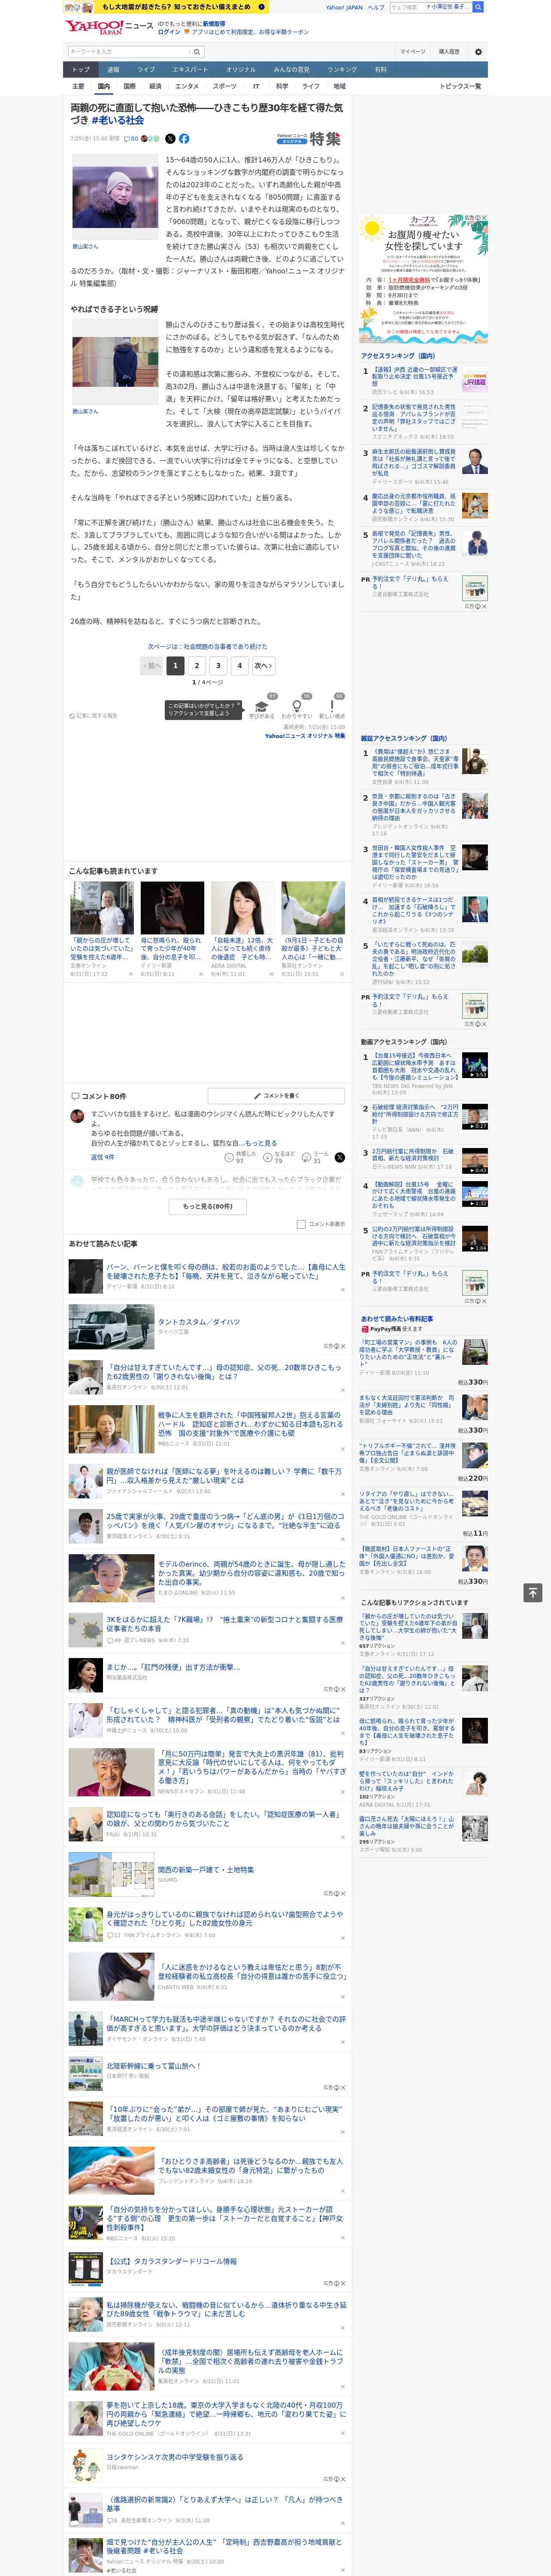Screen dimensions: 551x2576
Task: Open the みんなの意見 tab
Action: [292, 70]
